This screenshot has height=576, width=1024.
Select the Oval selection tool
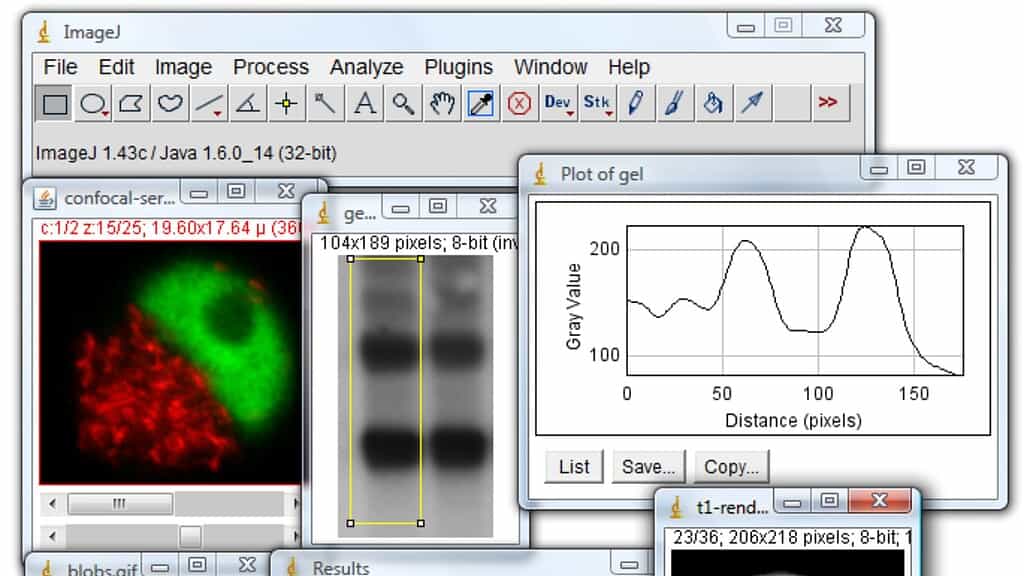click(93, 104)
